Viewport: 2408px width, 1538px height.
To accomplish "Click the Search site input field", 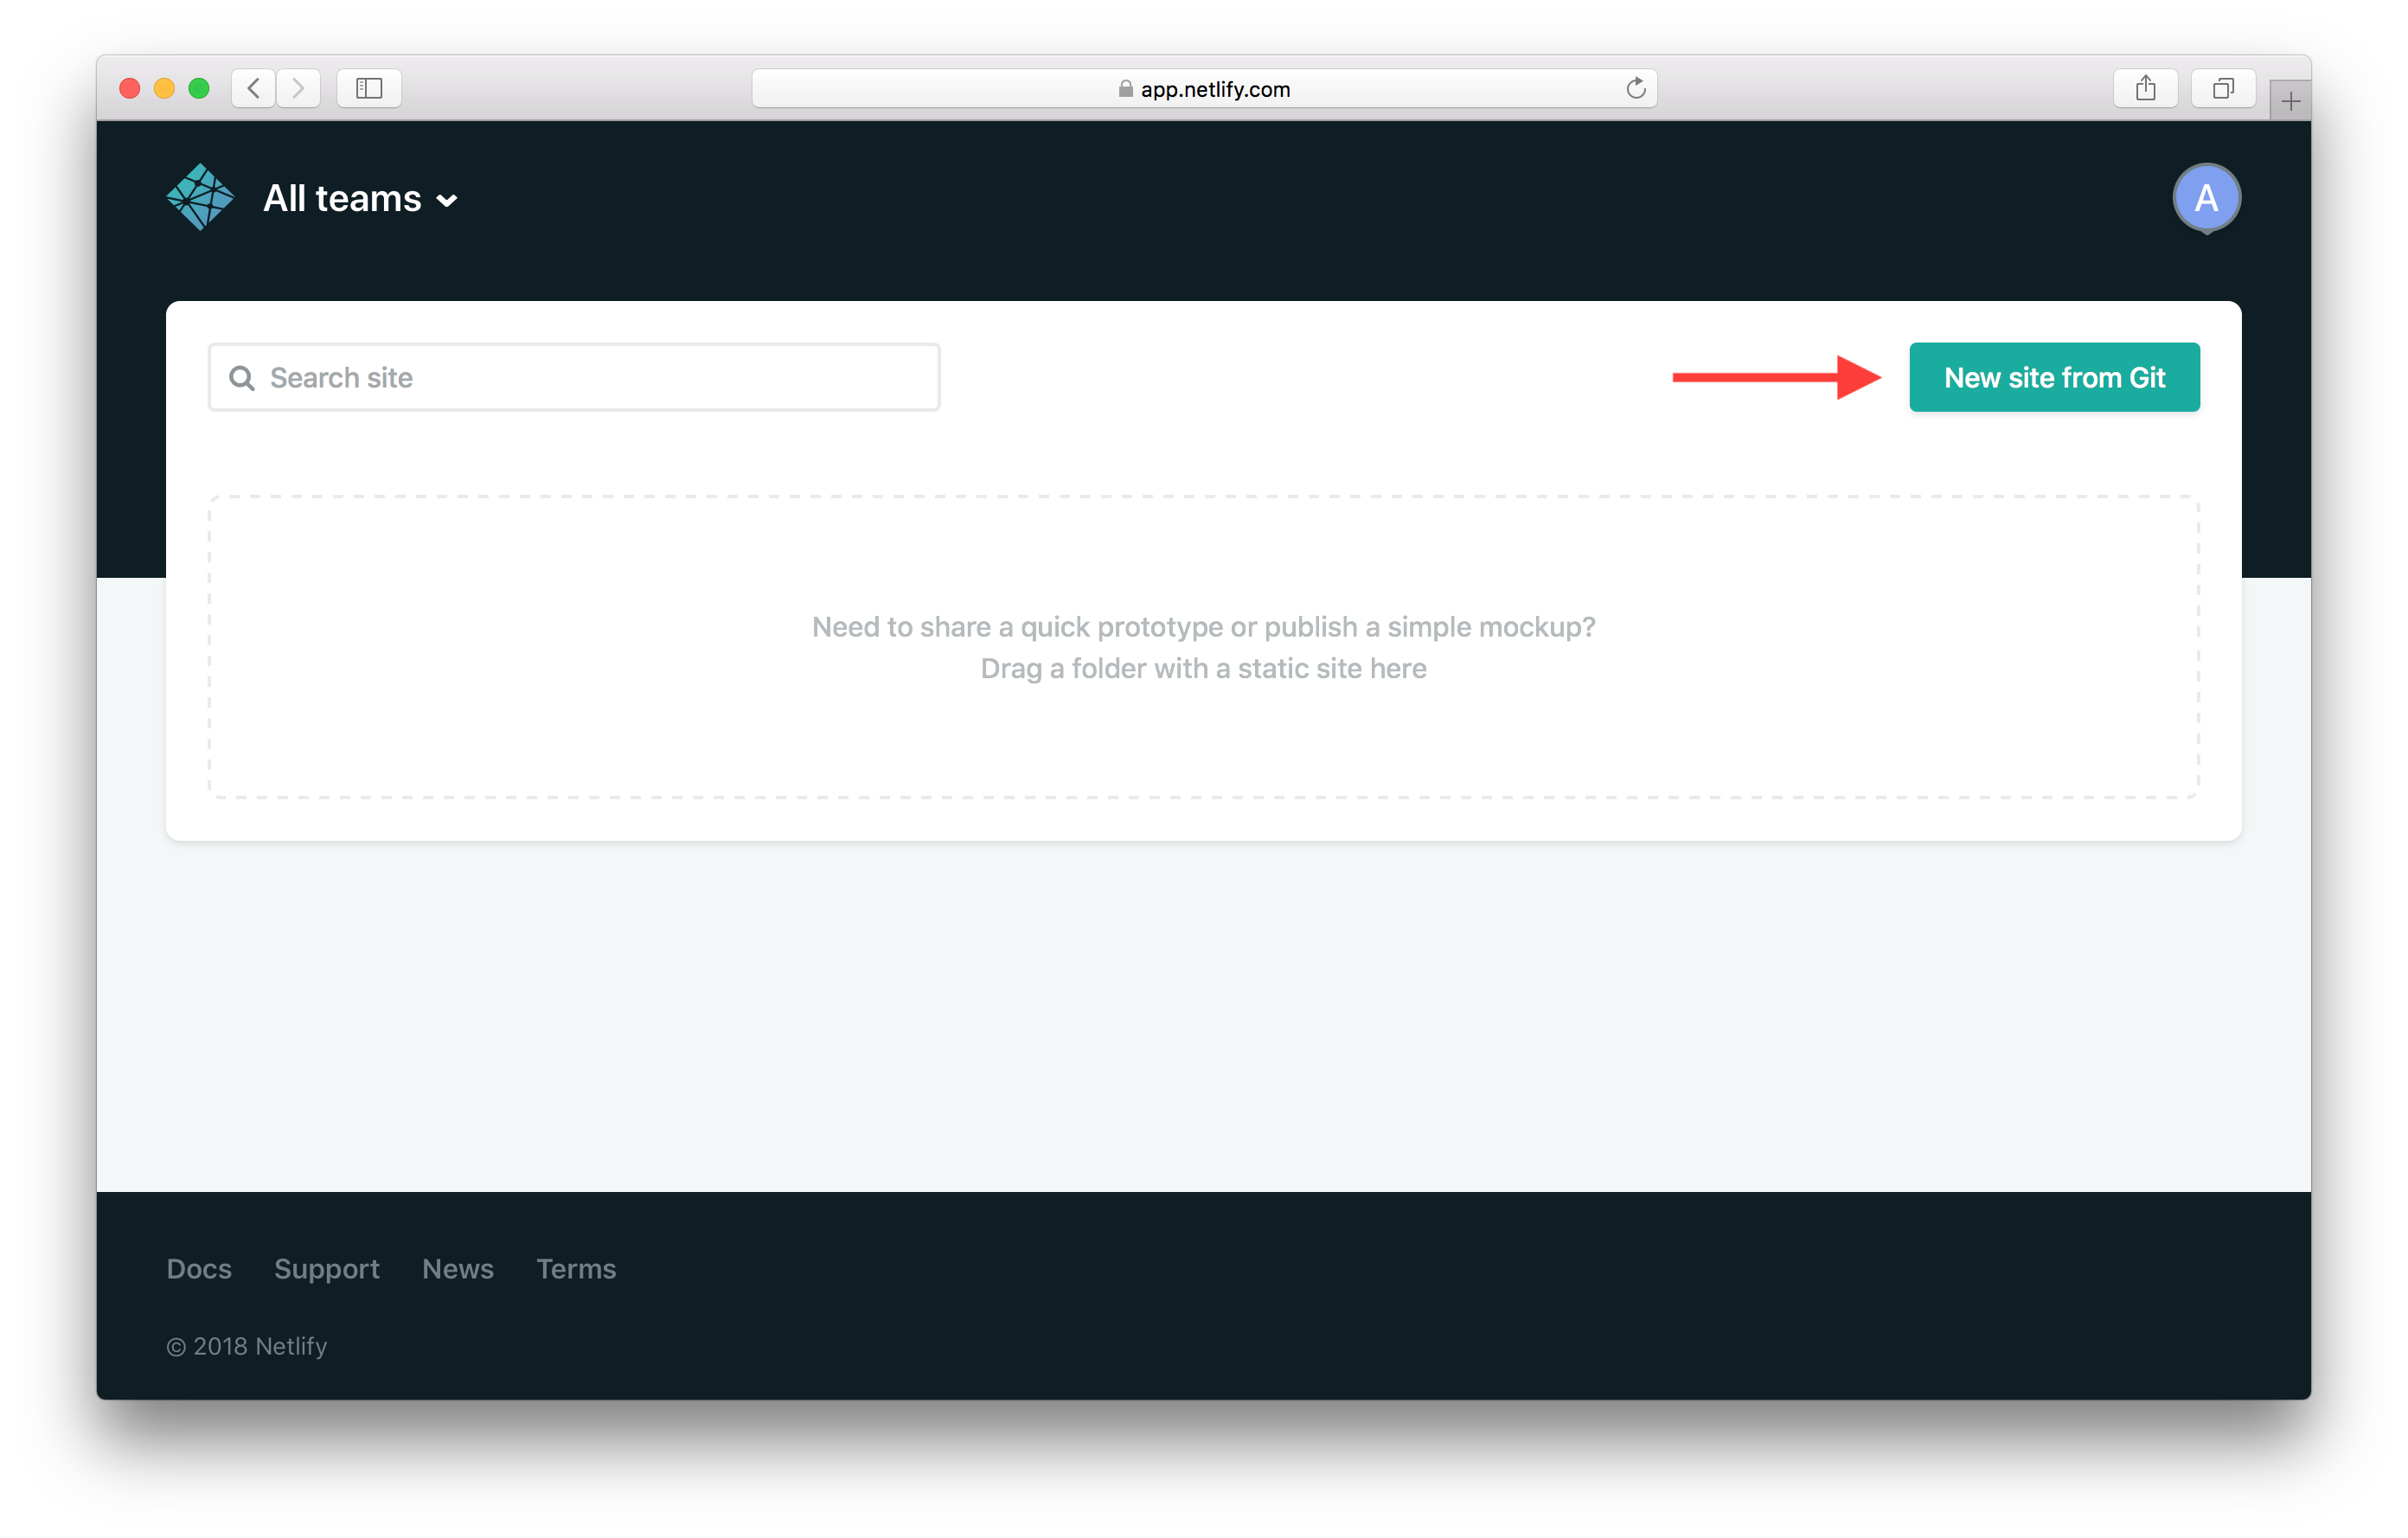I will (574, 375).
